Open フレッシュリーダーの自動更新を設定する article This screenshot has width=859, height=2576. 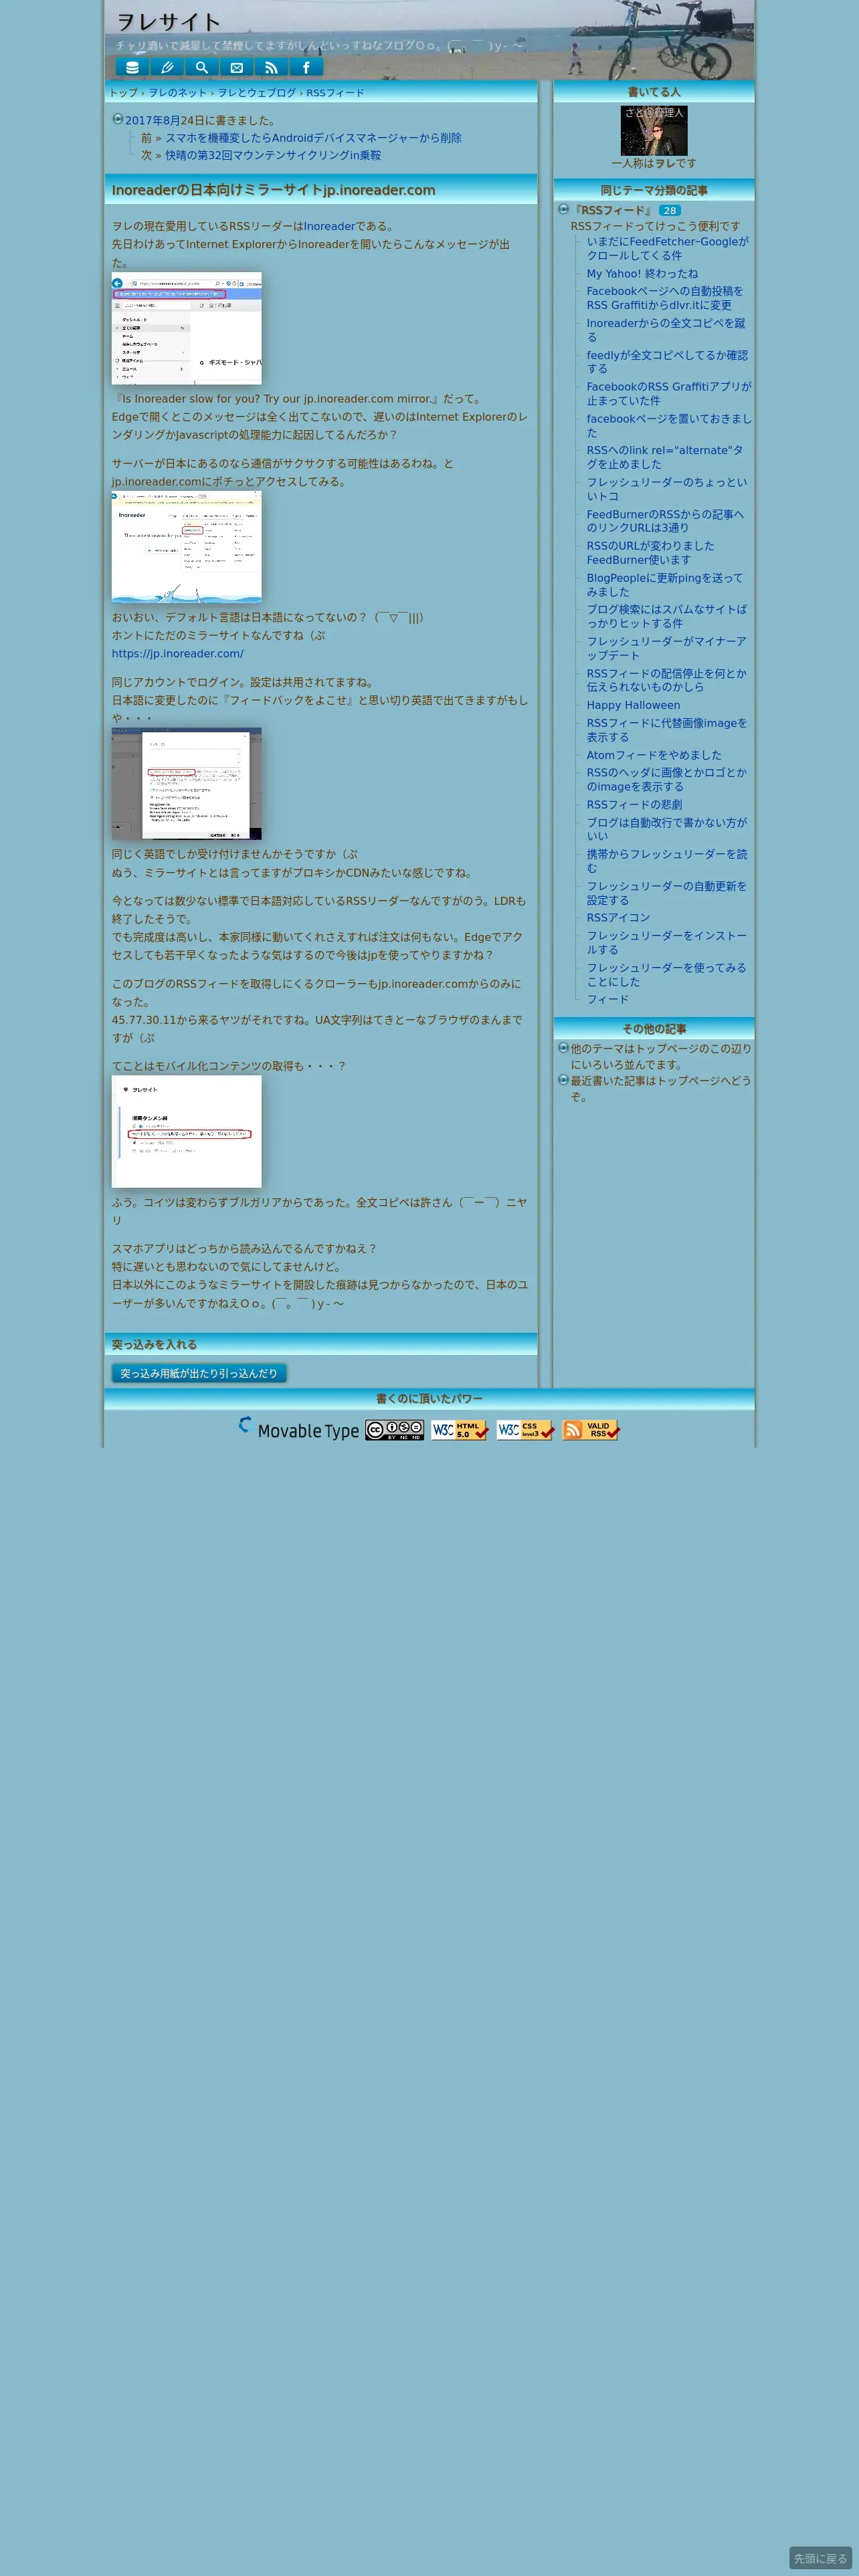pos(667,893)
